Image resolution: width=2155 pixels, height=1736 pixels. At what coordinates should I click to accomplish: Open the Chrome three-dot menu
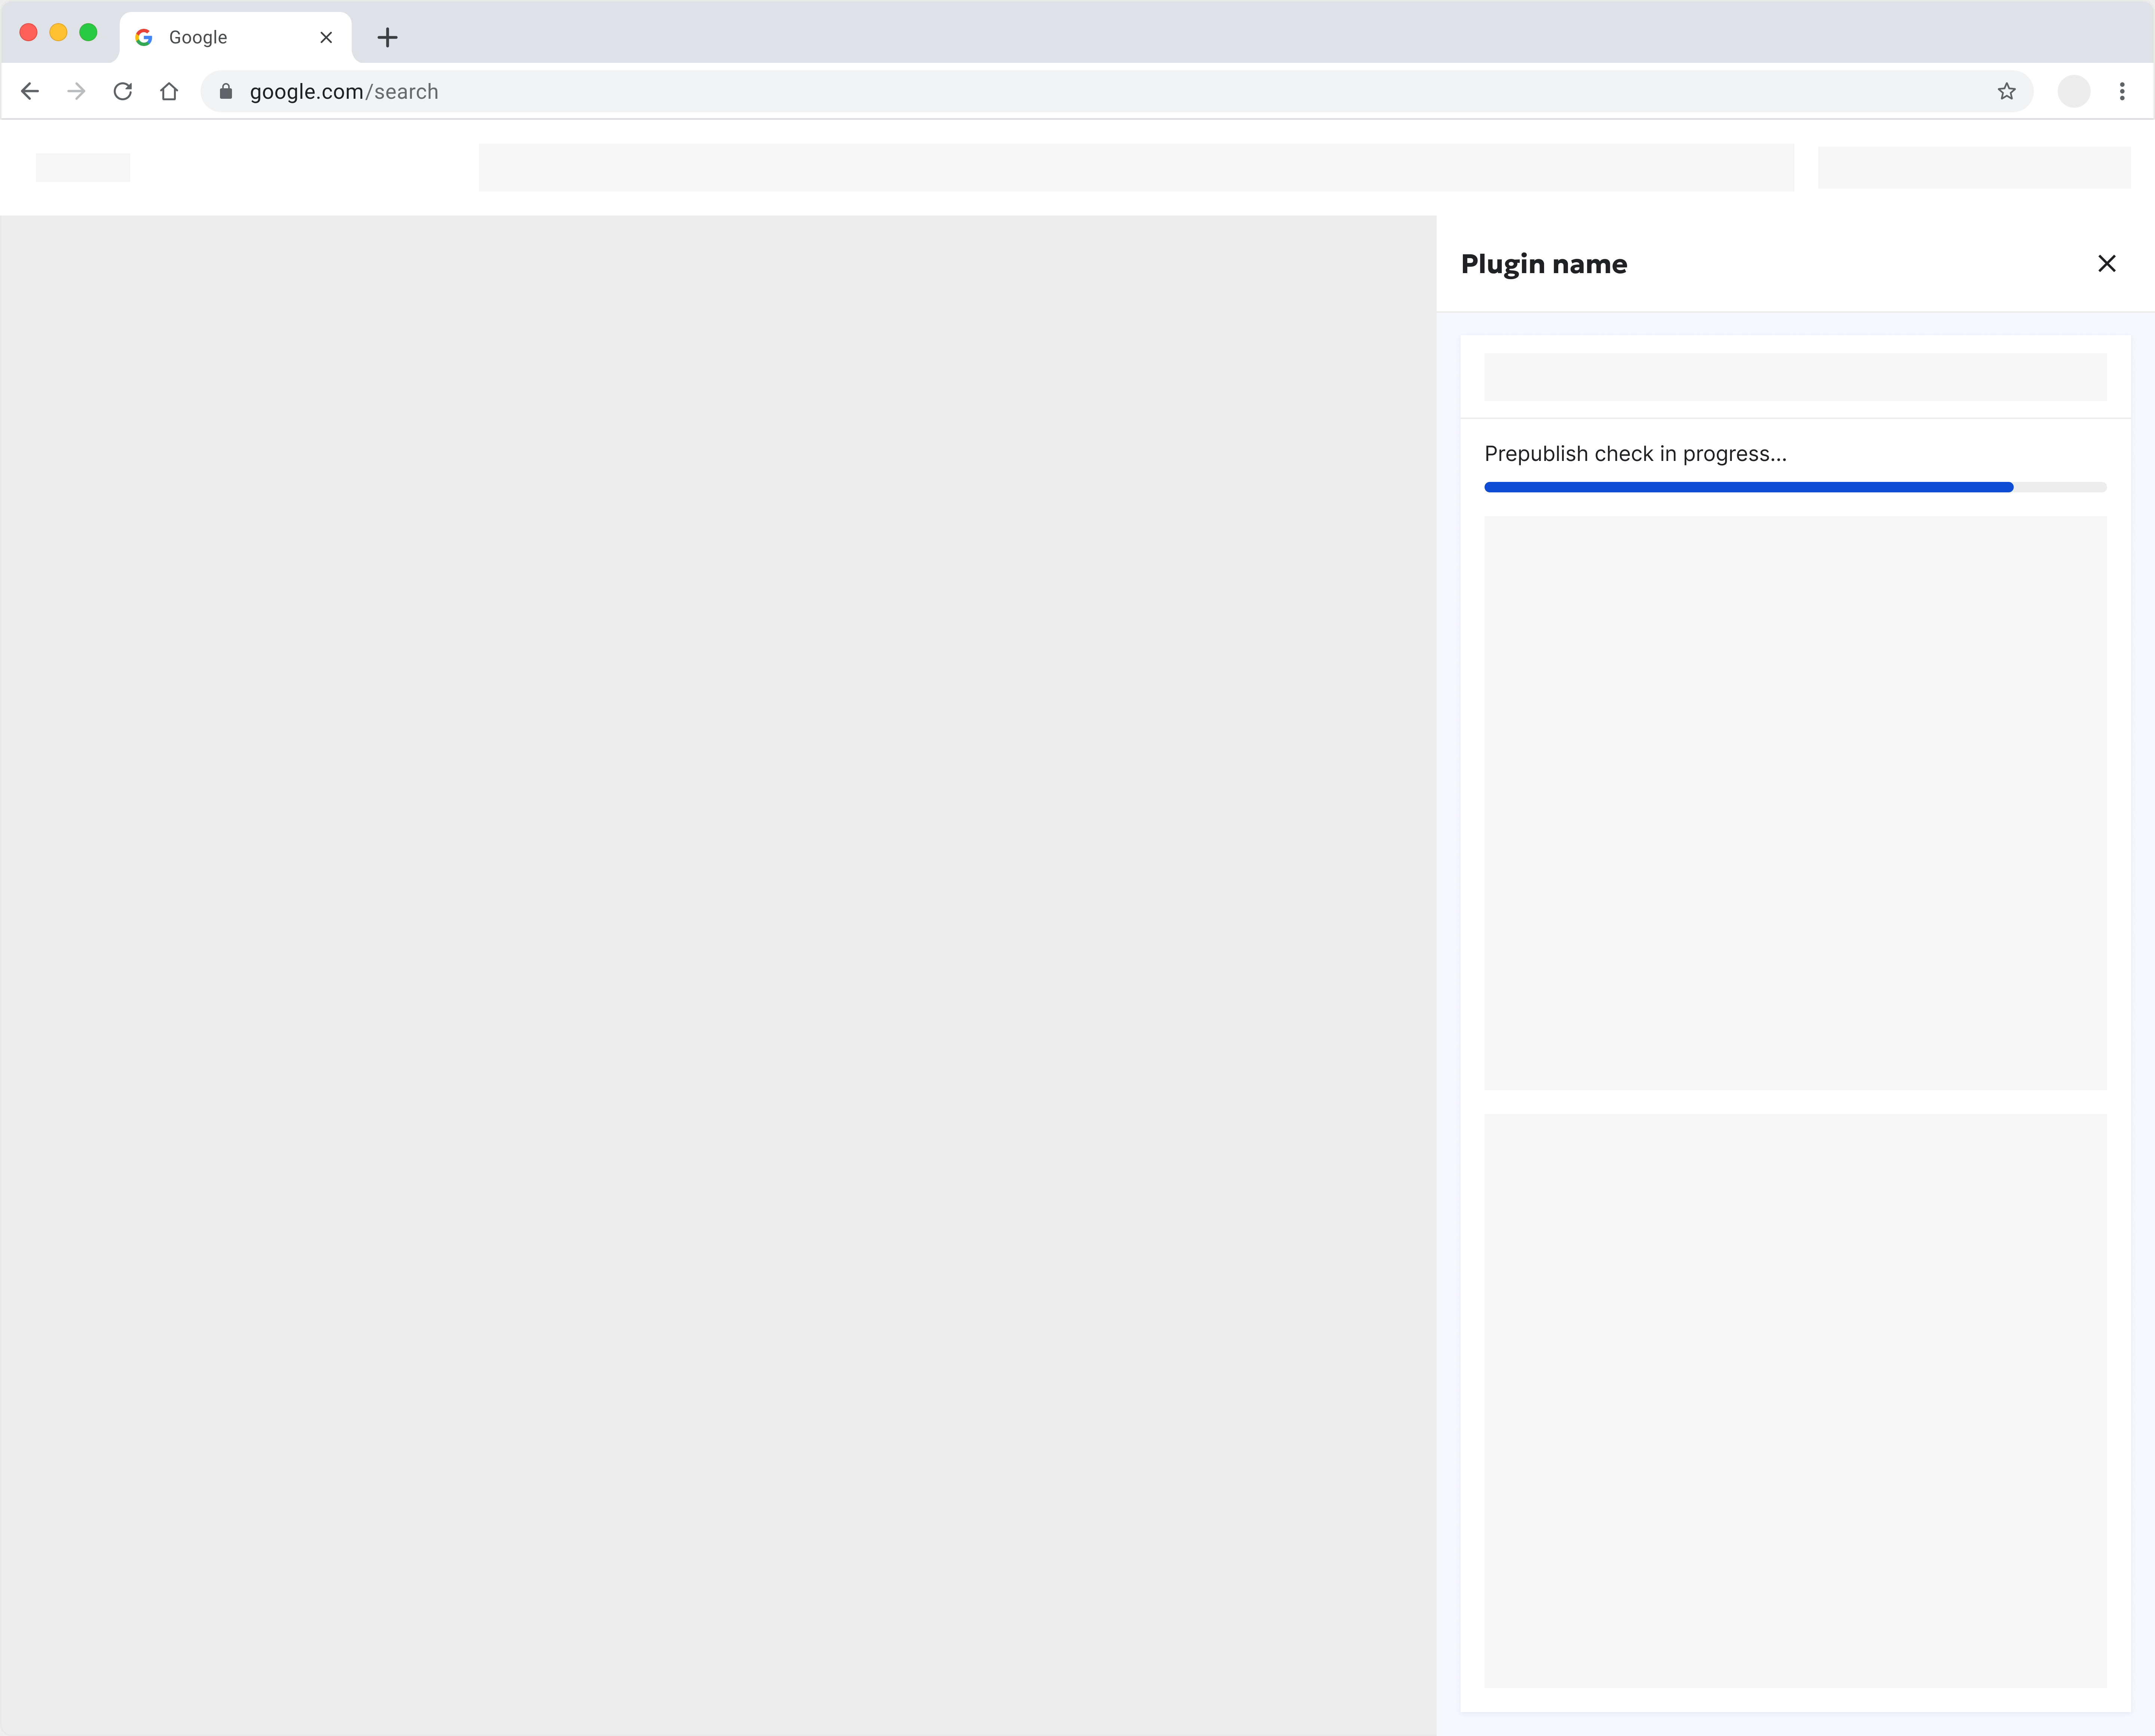pyautogui.click(x=2122, y=91)
